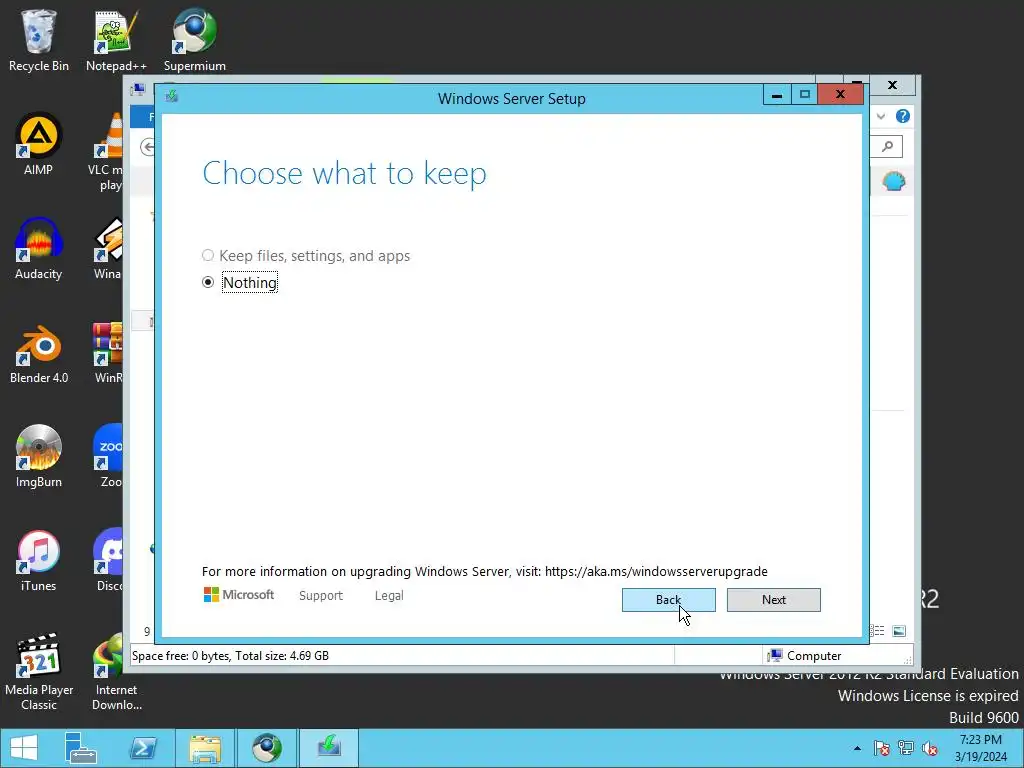Image resolution: width=1024 pixels, height=768 pixels.
Task: Switch Explorer to large icons view
Action: pos(899,631)
